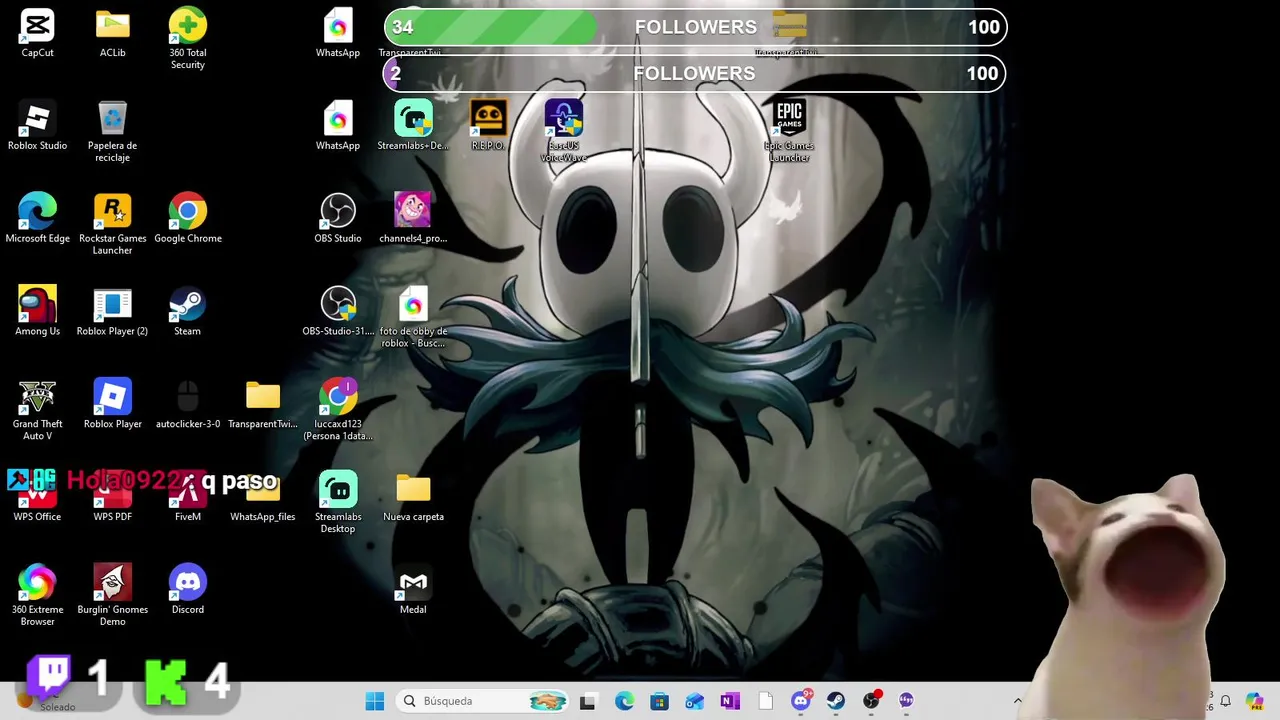This screenshot has height=720, width=1280.
Task: Select the Streamlabs+De... installer icon
Action: click(x=413, y=126)
